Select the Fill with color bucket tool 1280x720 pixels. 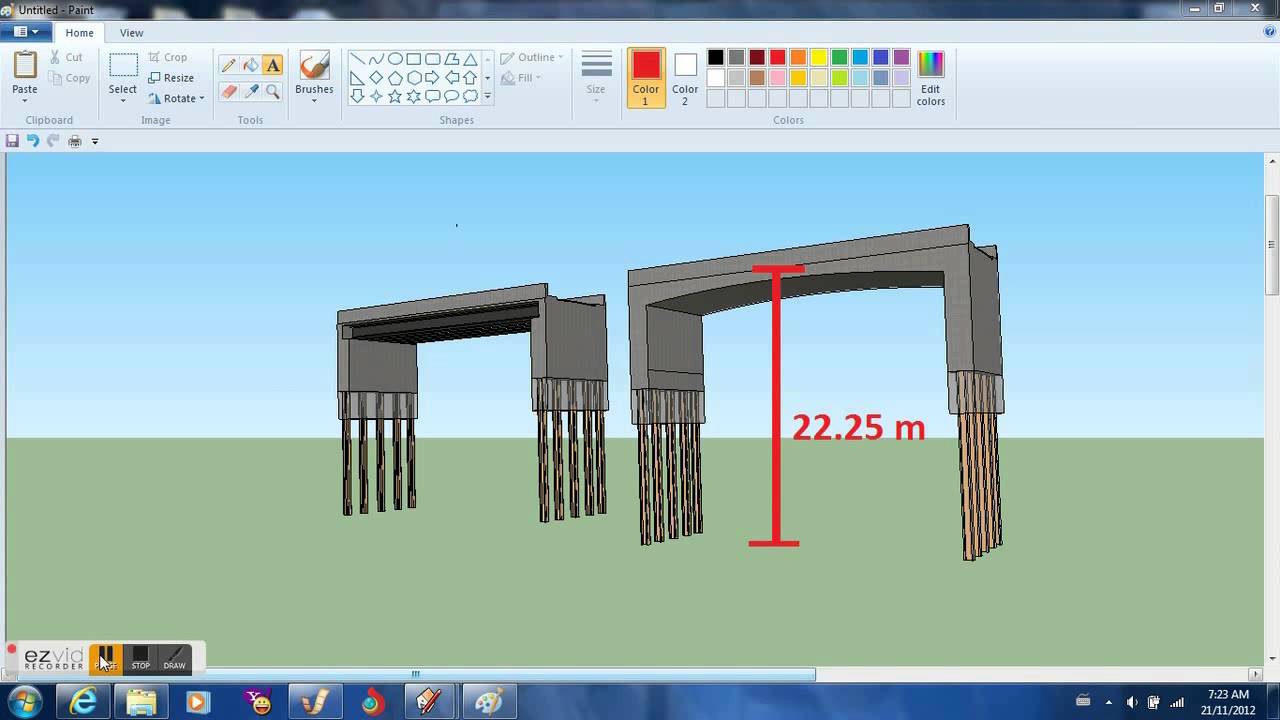(x=251, y=65)
